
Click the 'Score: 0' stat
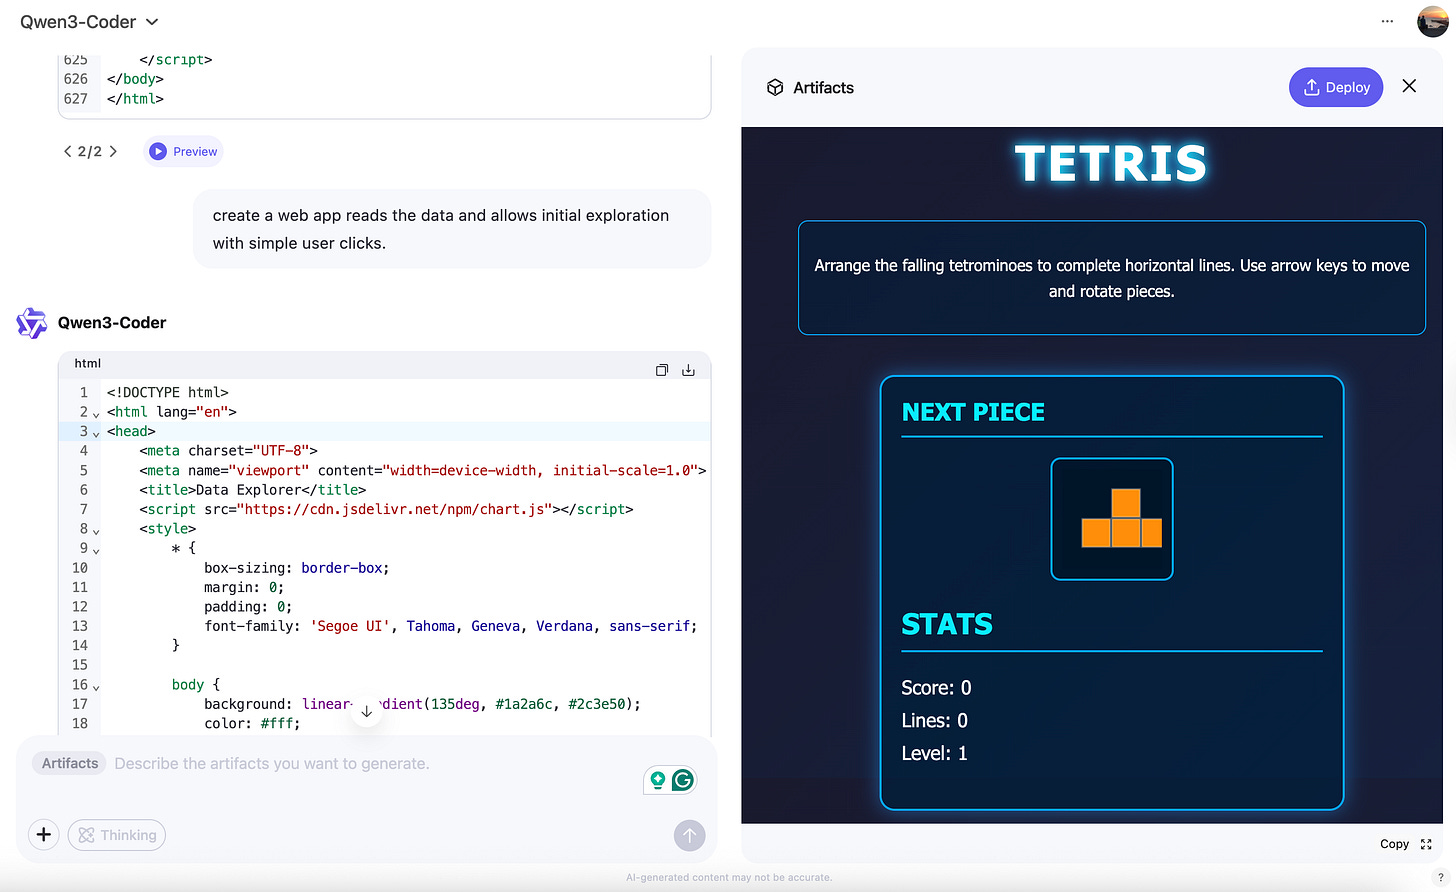pyautogui.click(x=936, y=688)
